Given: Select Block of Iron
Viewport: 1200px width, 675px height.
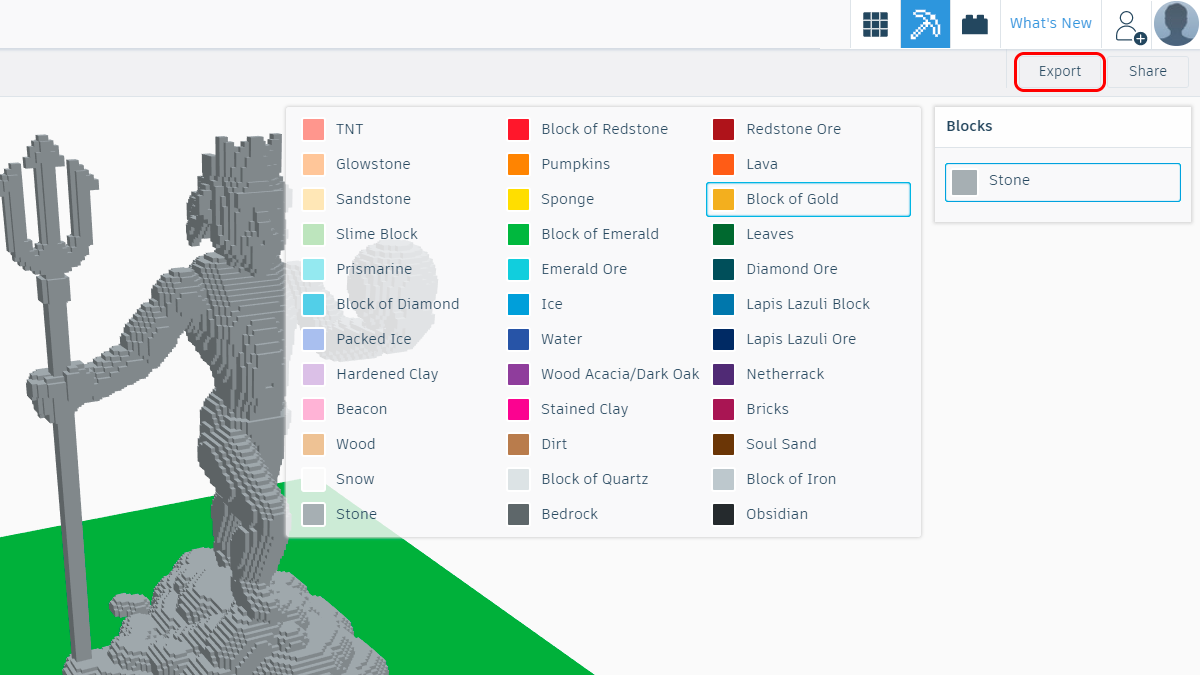Looking at the screenshot, I should (x=808, y=479).
